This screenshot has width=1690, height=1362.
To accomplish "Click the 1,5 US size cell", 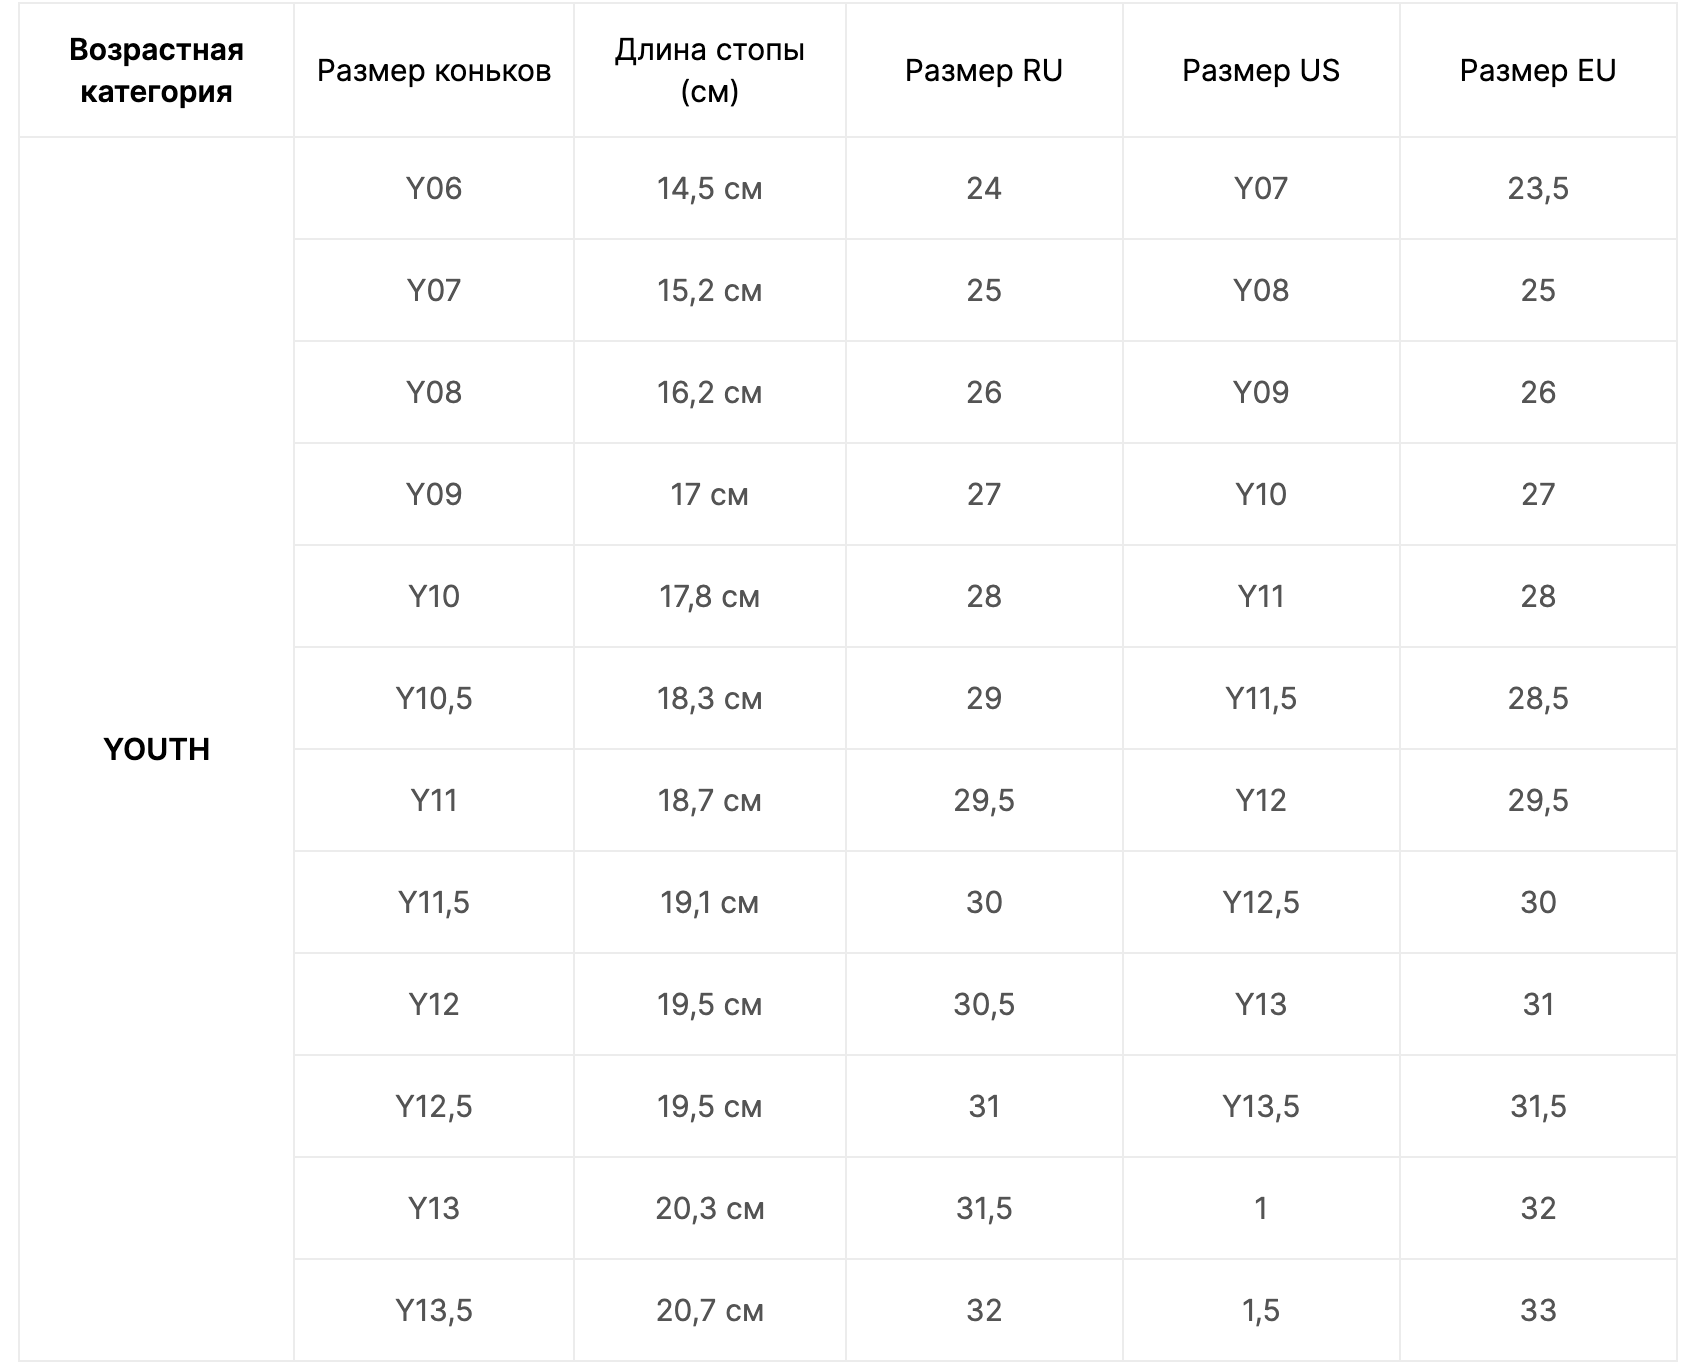I will [x=1261, y=1311].
